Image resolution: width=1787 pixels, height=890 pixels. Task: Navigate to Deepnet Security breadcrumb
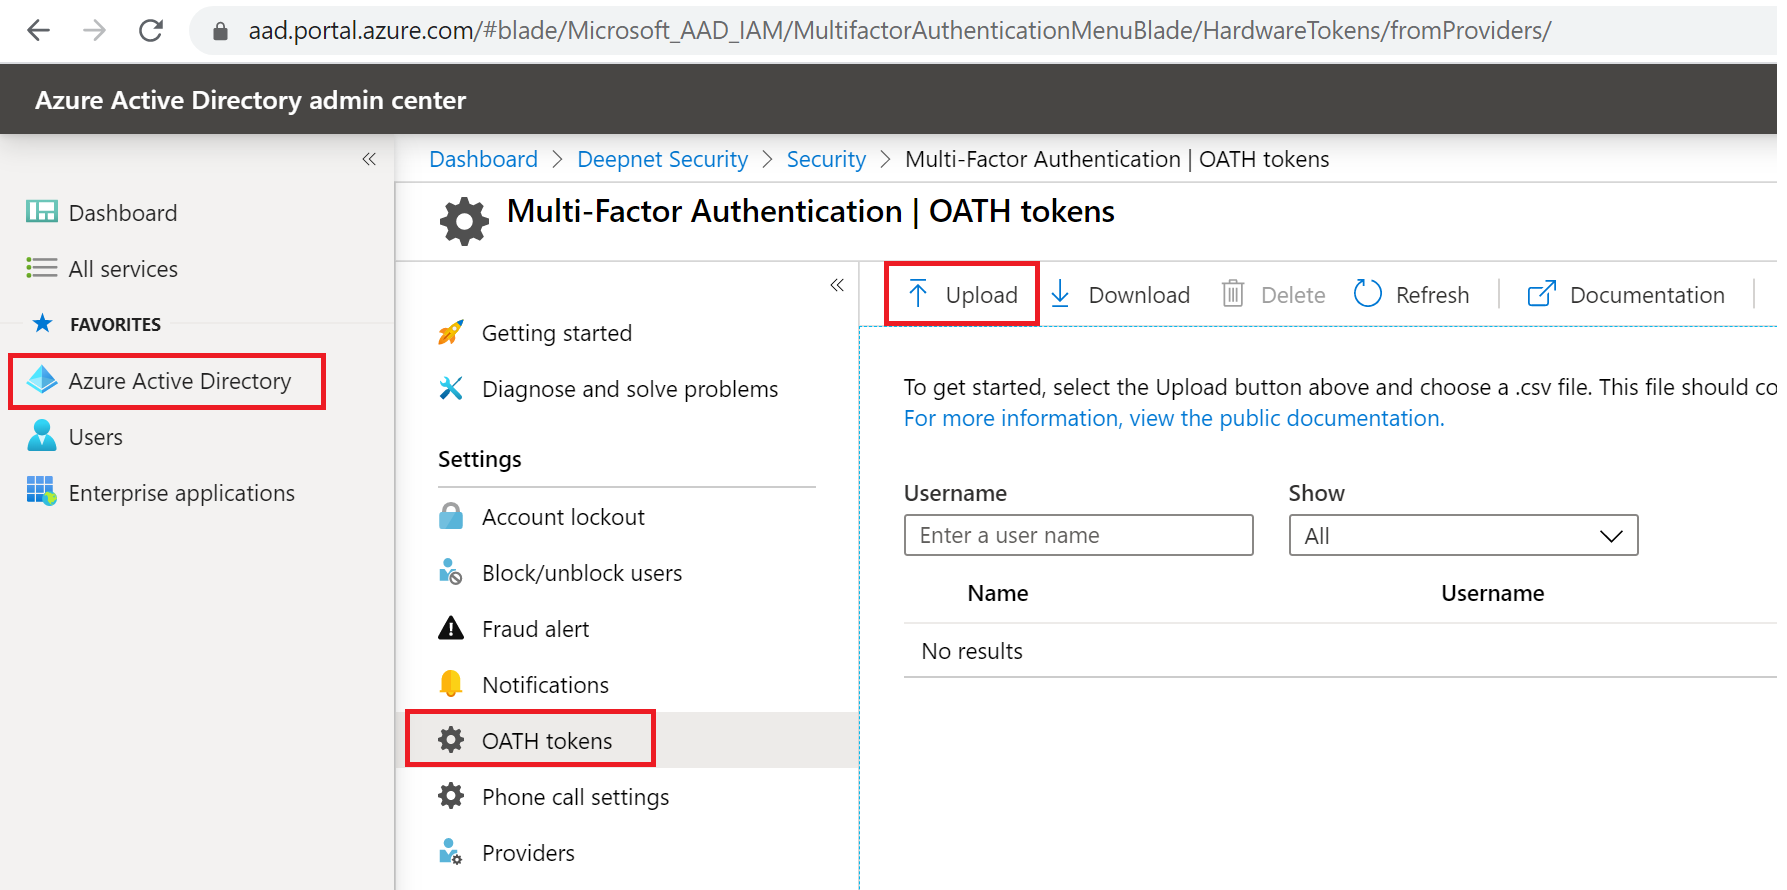[x=662, y=159]
